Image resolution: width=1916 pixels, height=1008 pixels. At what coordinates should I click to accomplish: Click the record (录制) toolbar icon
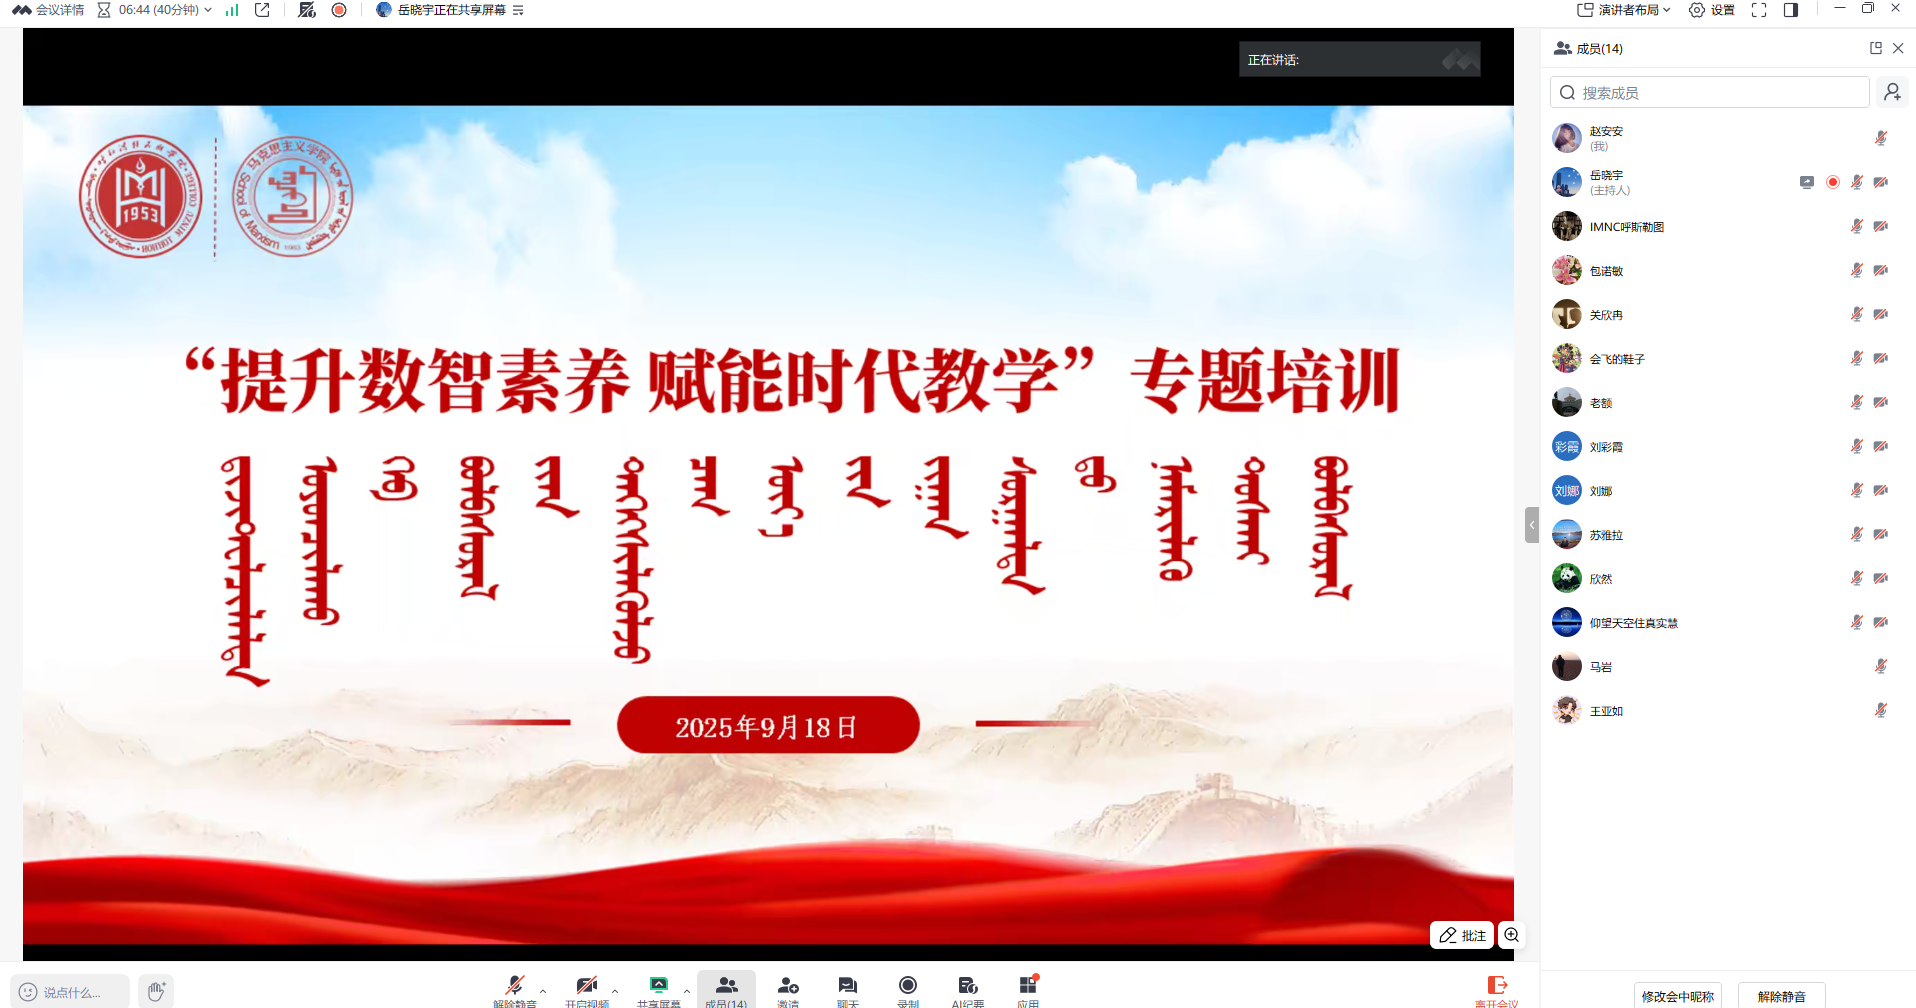point(907,987)
